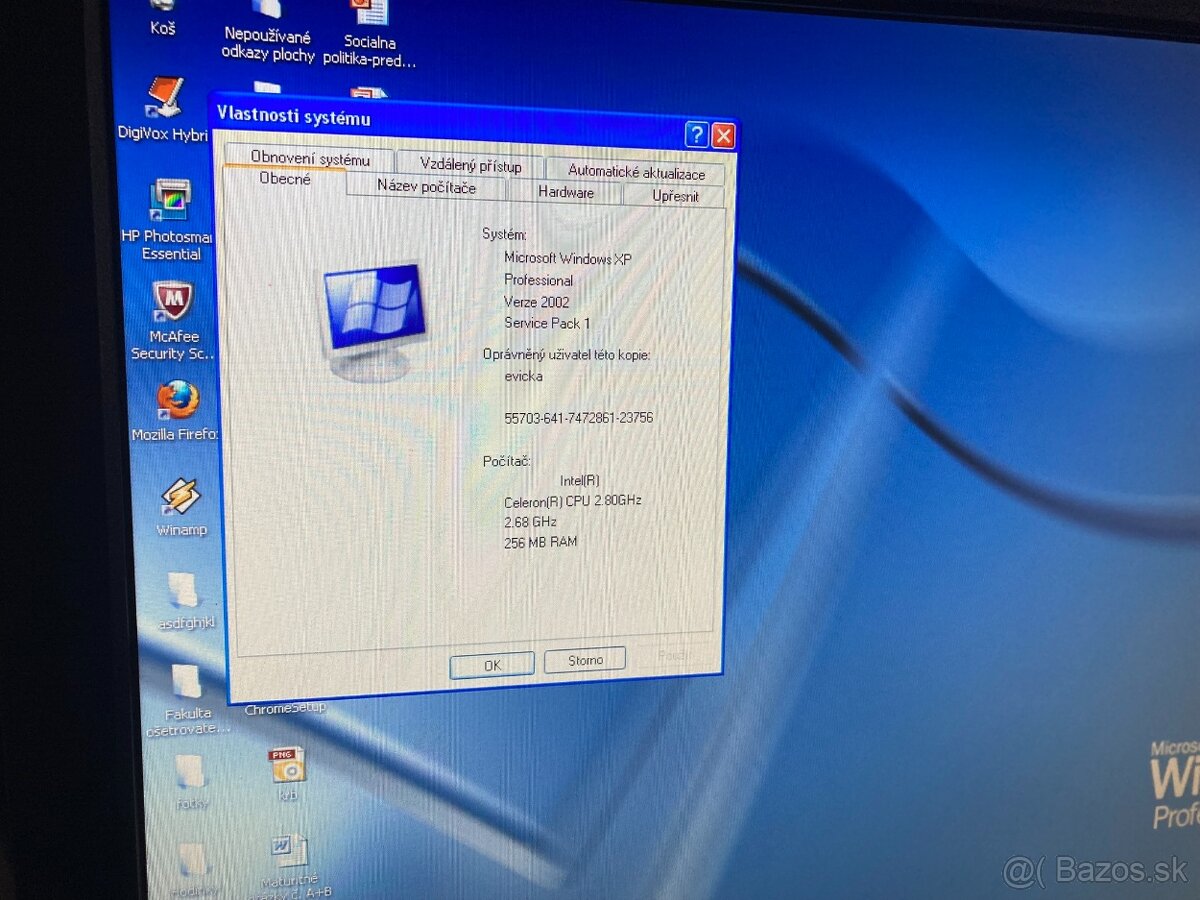Open McAfee Security Scan icon
This screenshot has width=1200, height=900.
click(x=172, y=304)
